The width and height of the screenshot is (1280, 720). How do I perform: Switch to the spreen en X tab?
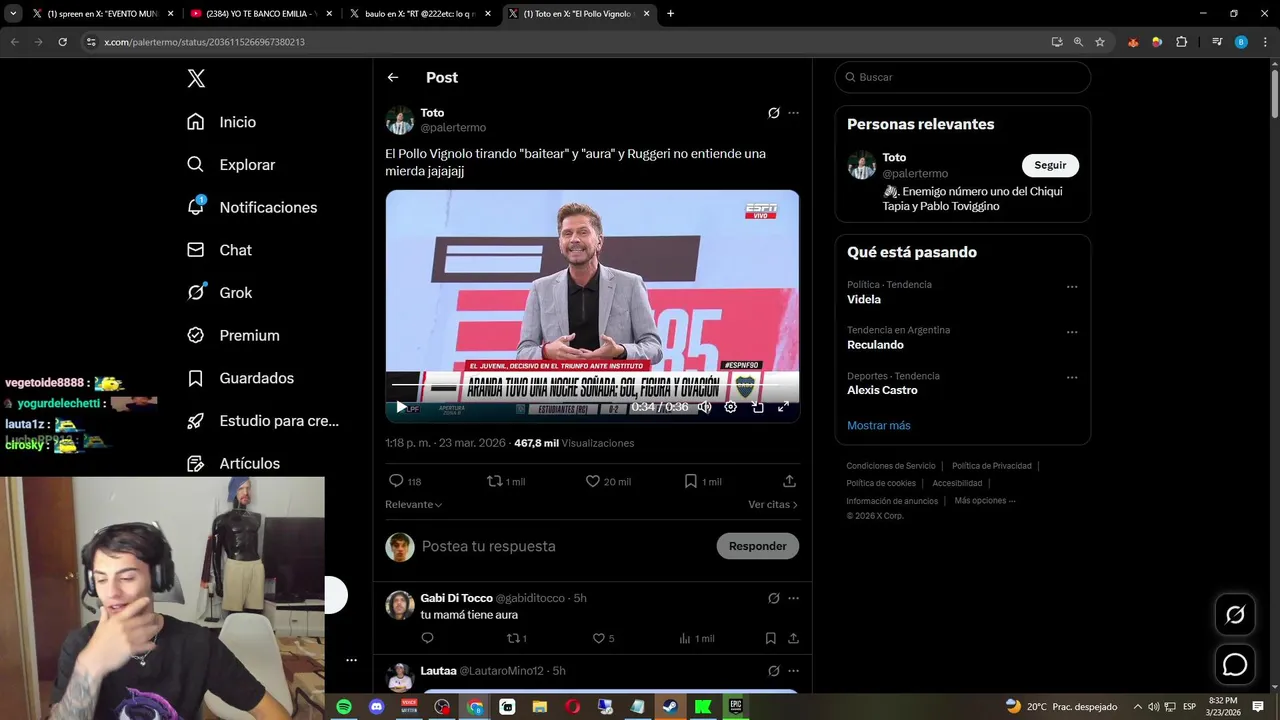(101, 14)
